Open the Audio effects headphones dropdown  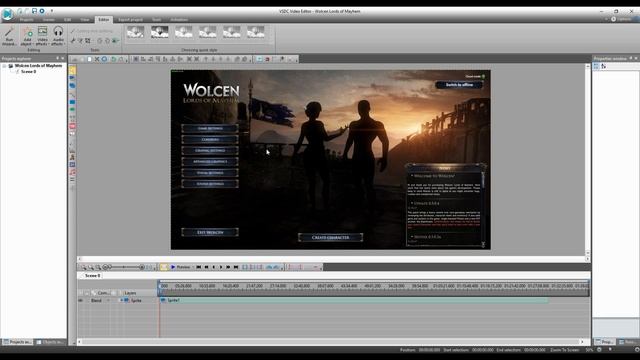pyautogui.click(x=58, y=37)
